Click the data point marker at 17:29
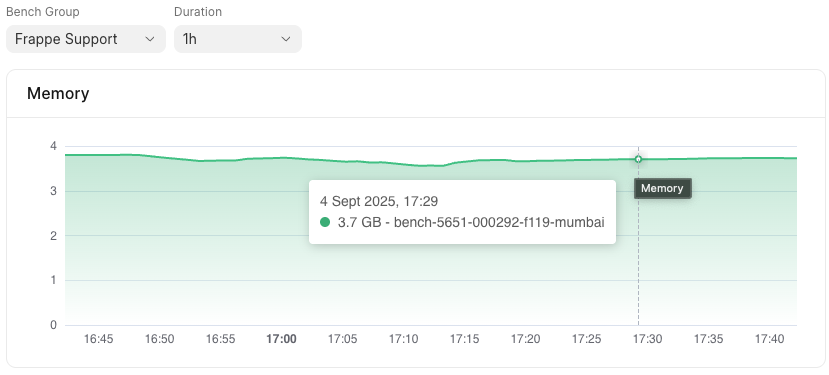The width and height of the screenshot is (829, 375). pos(638,159)
